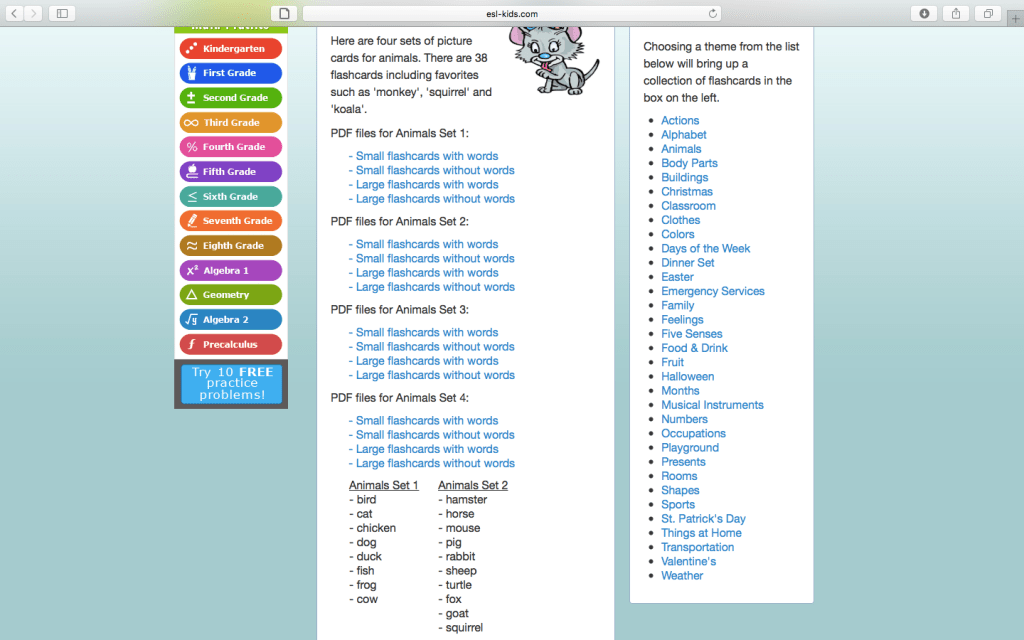Select the Geometry practice button

pos(231,295)
